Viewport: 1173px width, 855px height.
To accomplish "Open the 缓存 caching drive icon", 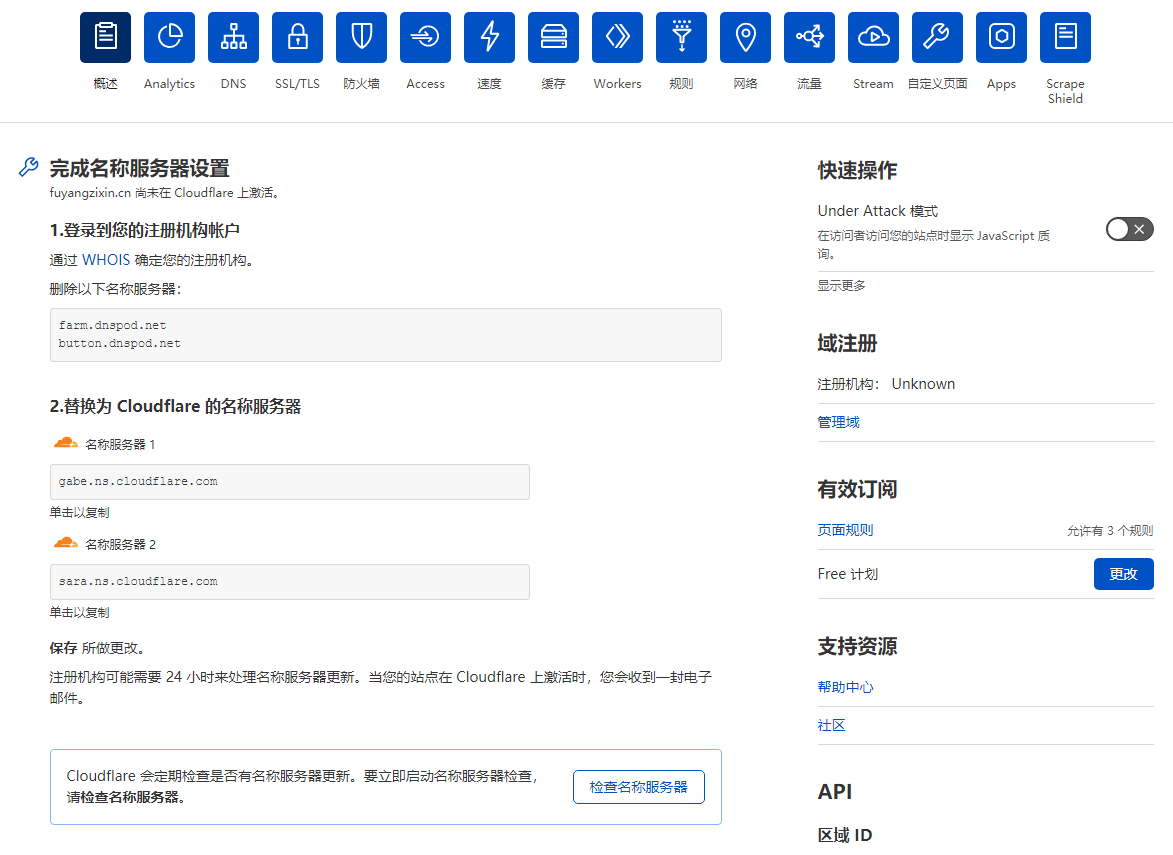I will [554, 37].
